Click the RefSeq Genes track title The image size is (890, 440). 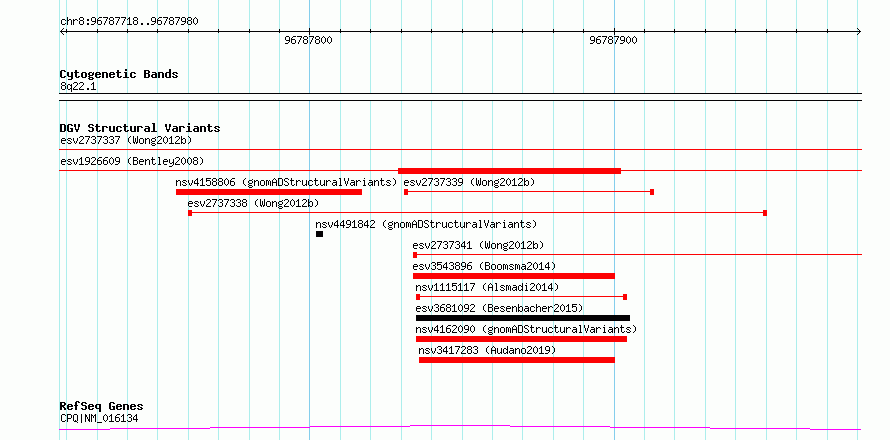coord(101,407)
